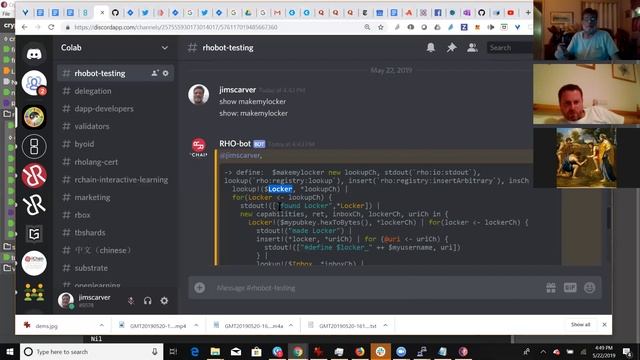Screen dimensions: 640x360
Task: Open the white R on black server icon
Action: (x=34, y=204)
